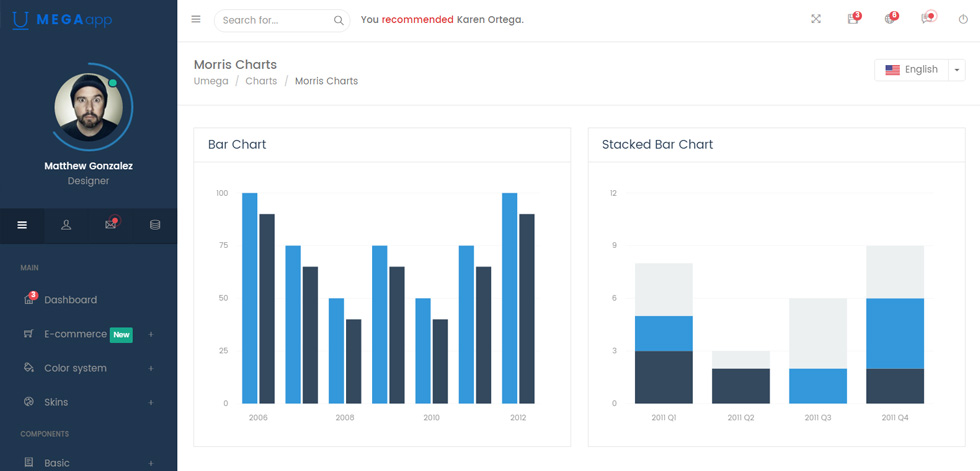Open the language dropdown caret
Screen dimensions: 980x471
(957, 70)
